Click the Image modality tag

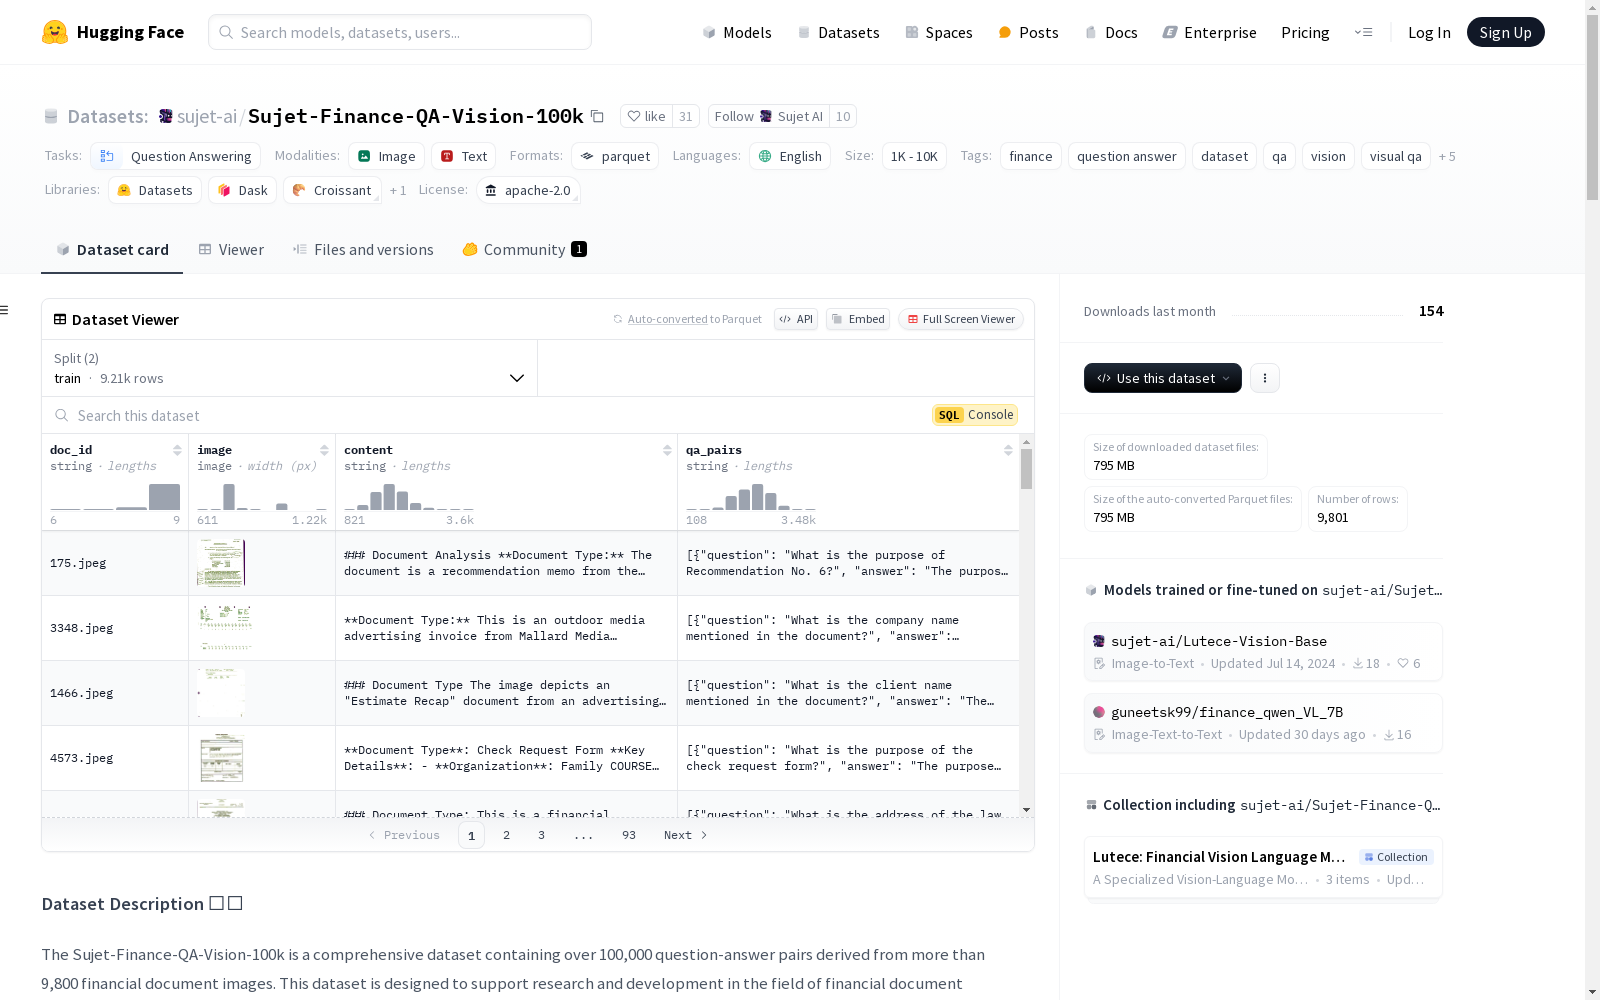[x=387, y=156]
